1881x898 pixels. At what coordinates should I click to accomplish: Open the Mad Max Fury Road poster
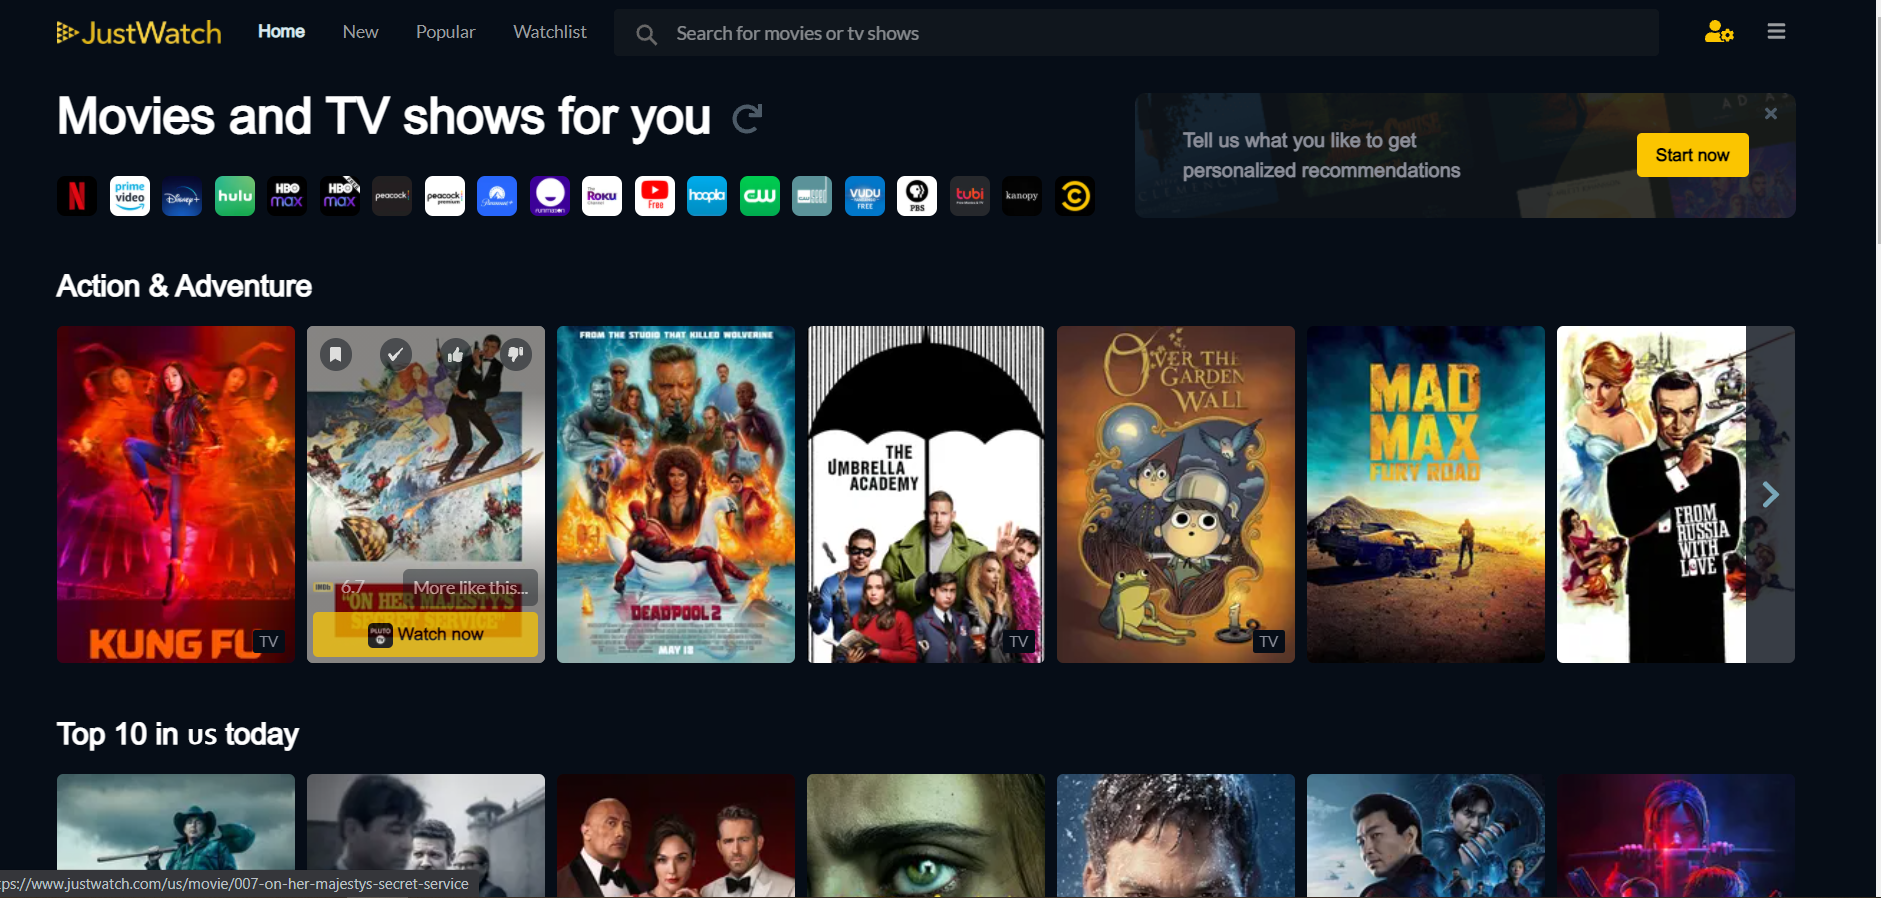coord(1426,494)
